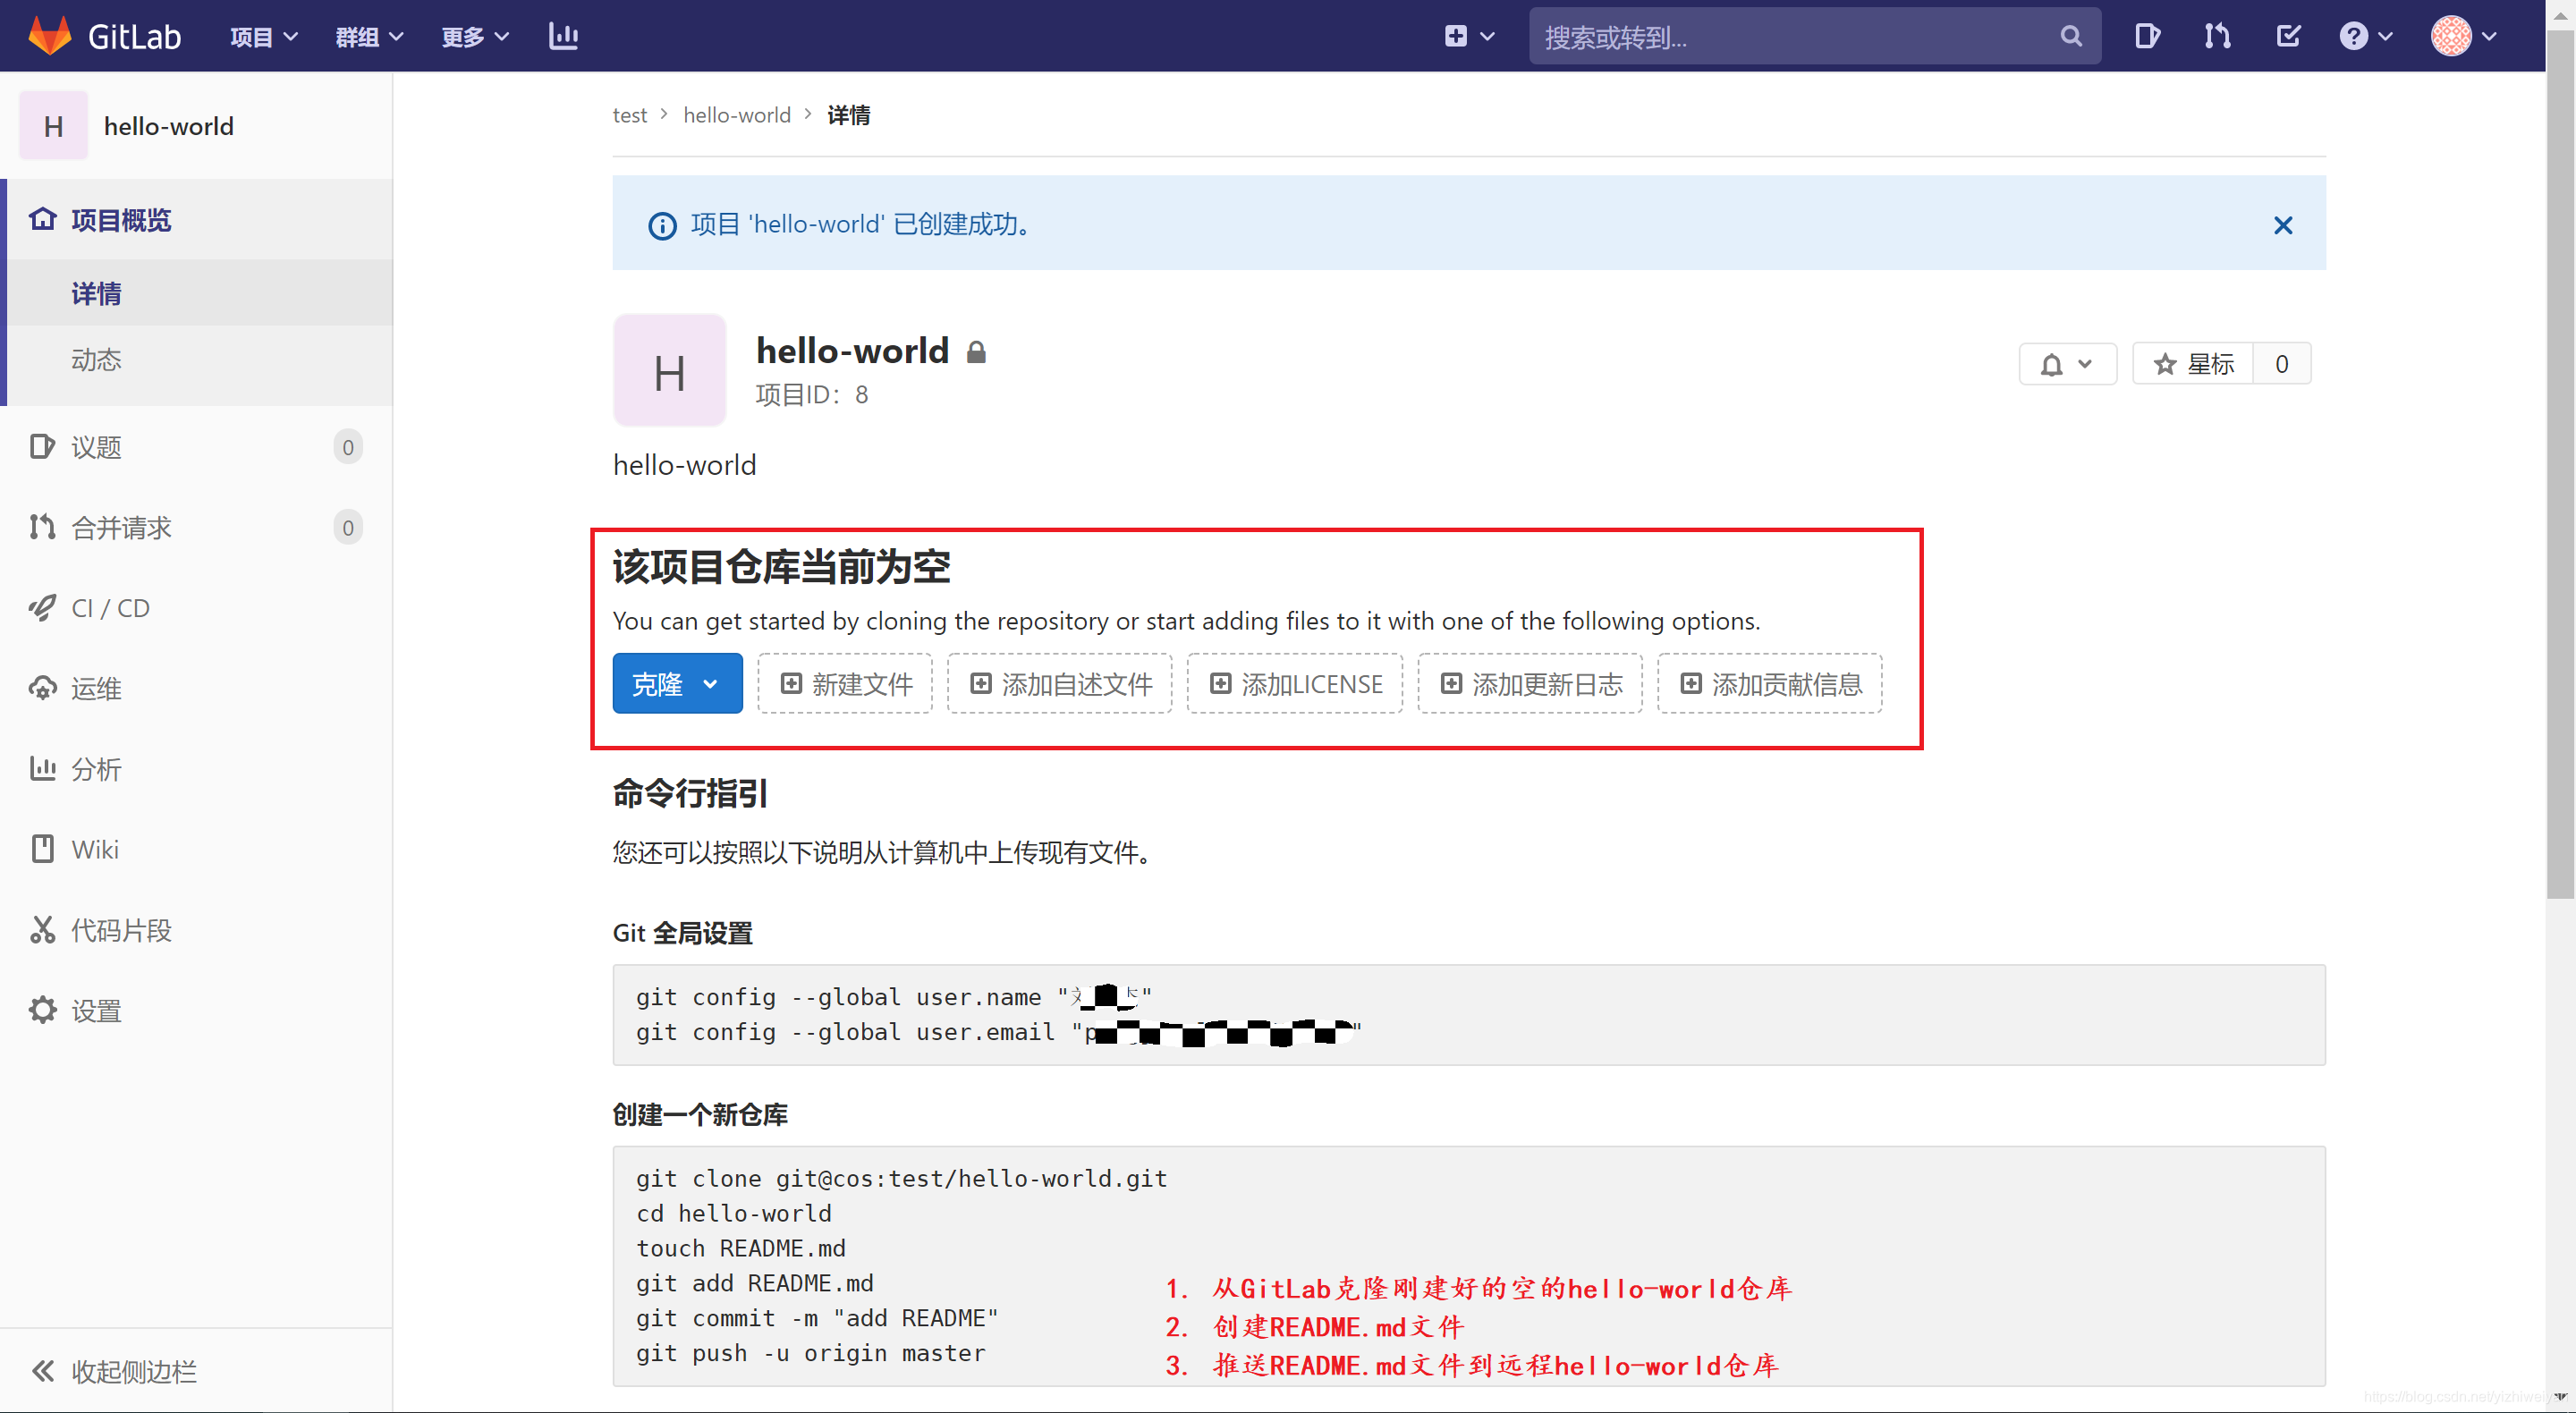This screenshot has height=1413, width=2576.
Task: Expand the 克隆 clone dropdown
Action: click(677, 683)
